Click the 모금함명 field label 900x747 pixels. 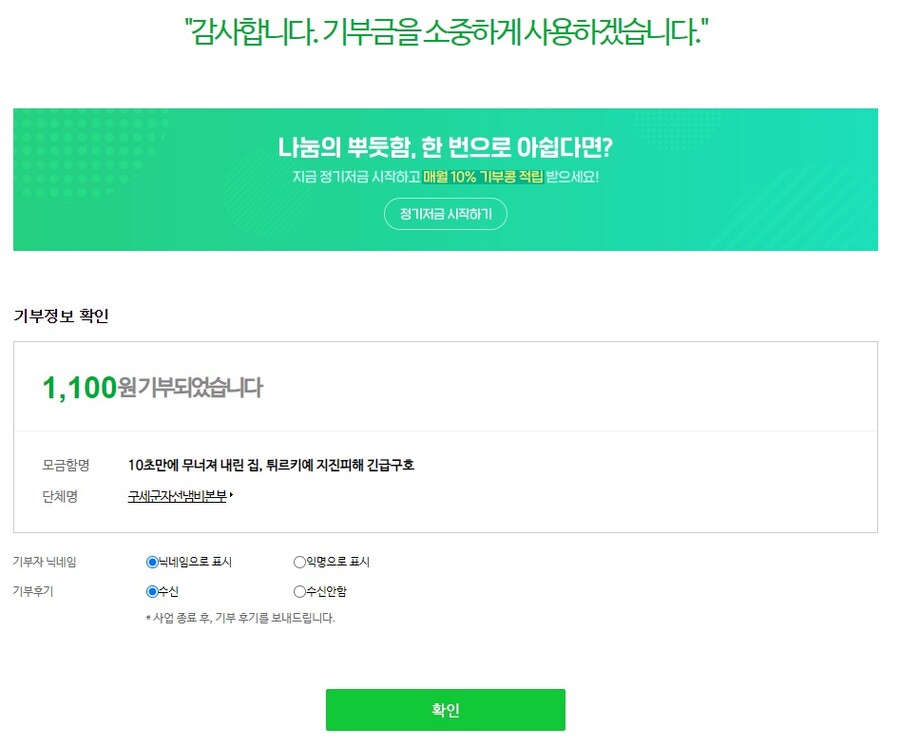coord(66,465)
